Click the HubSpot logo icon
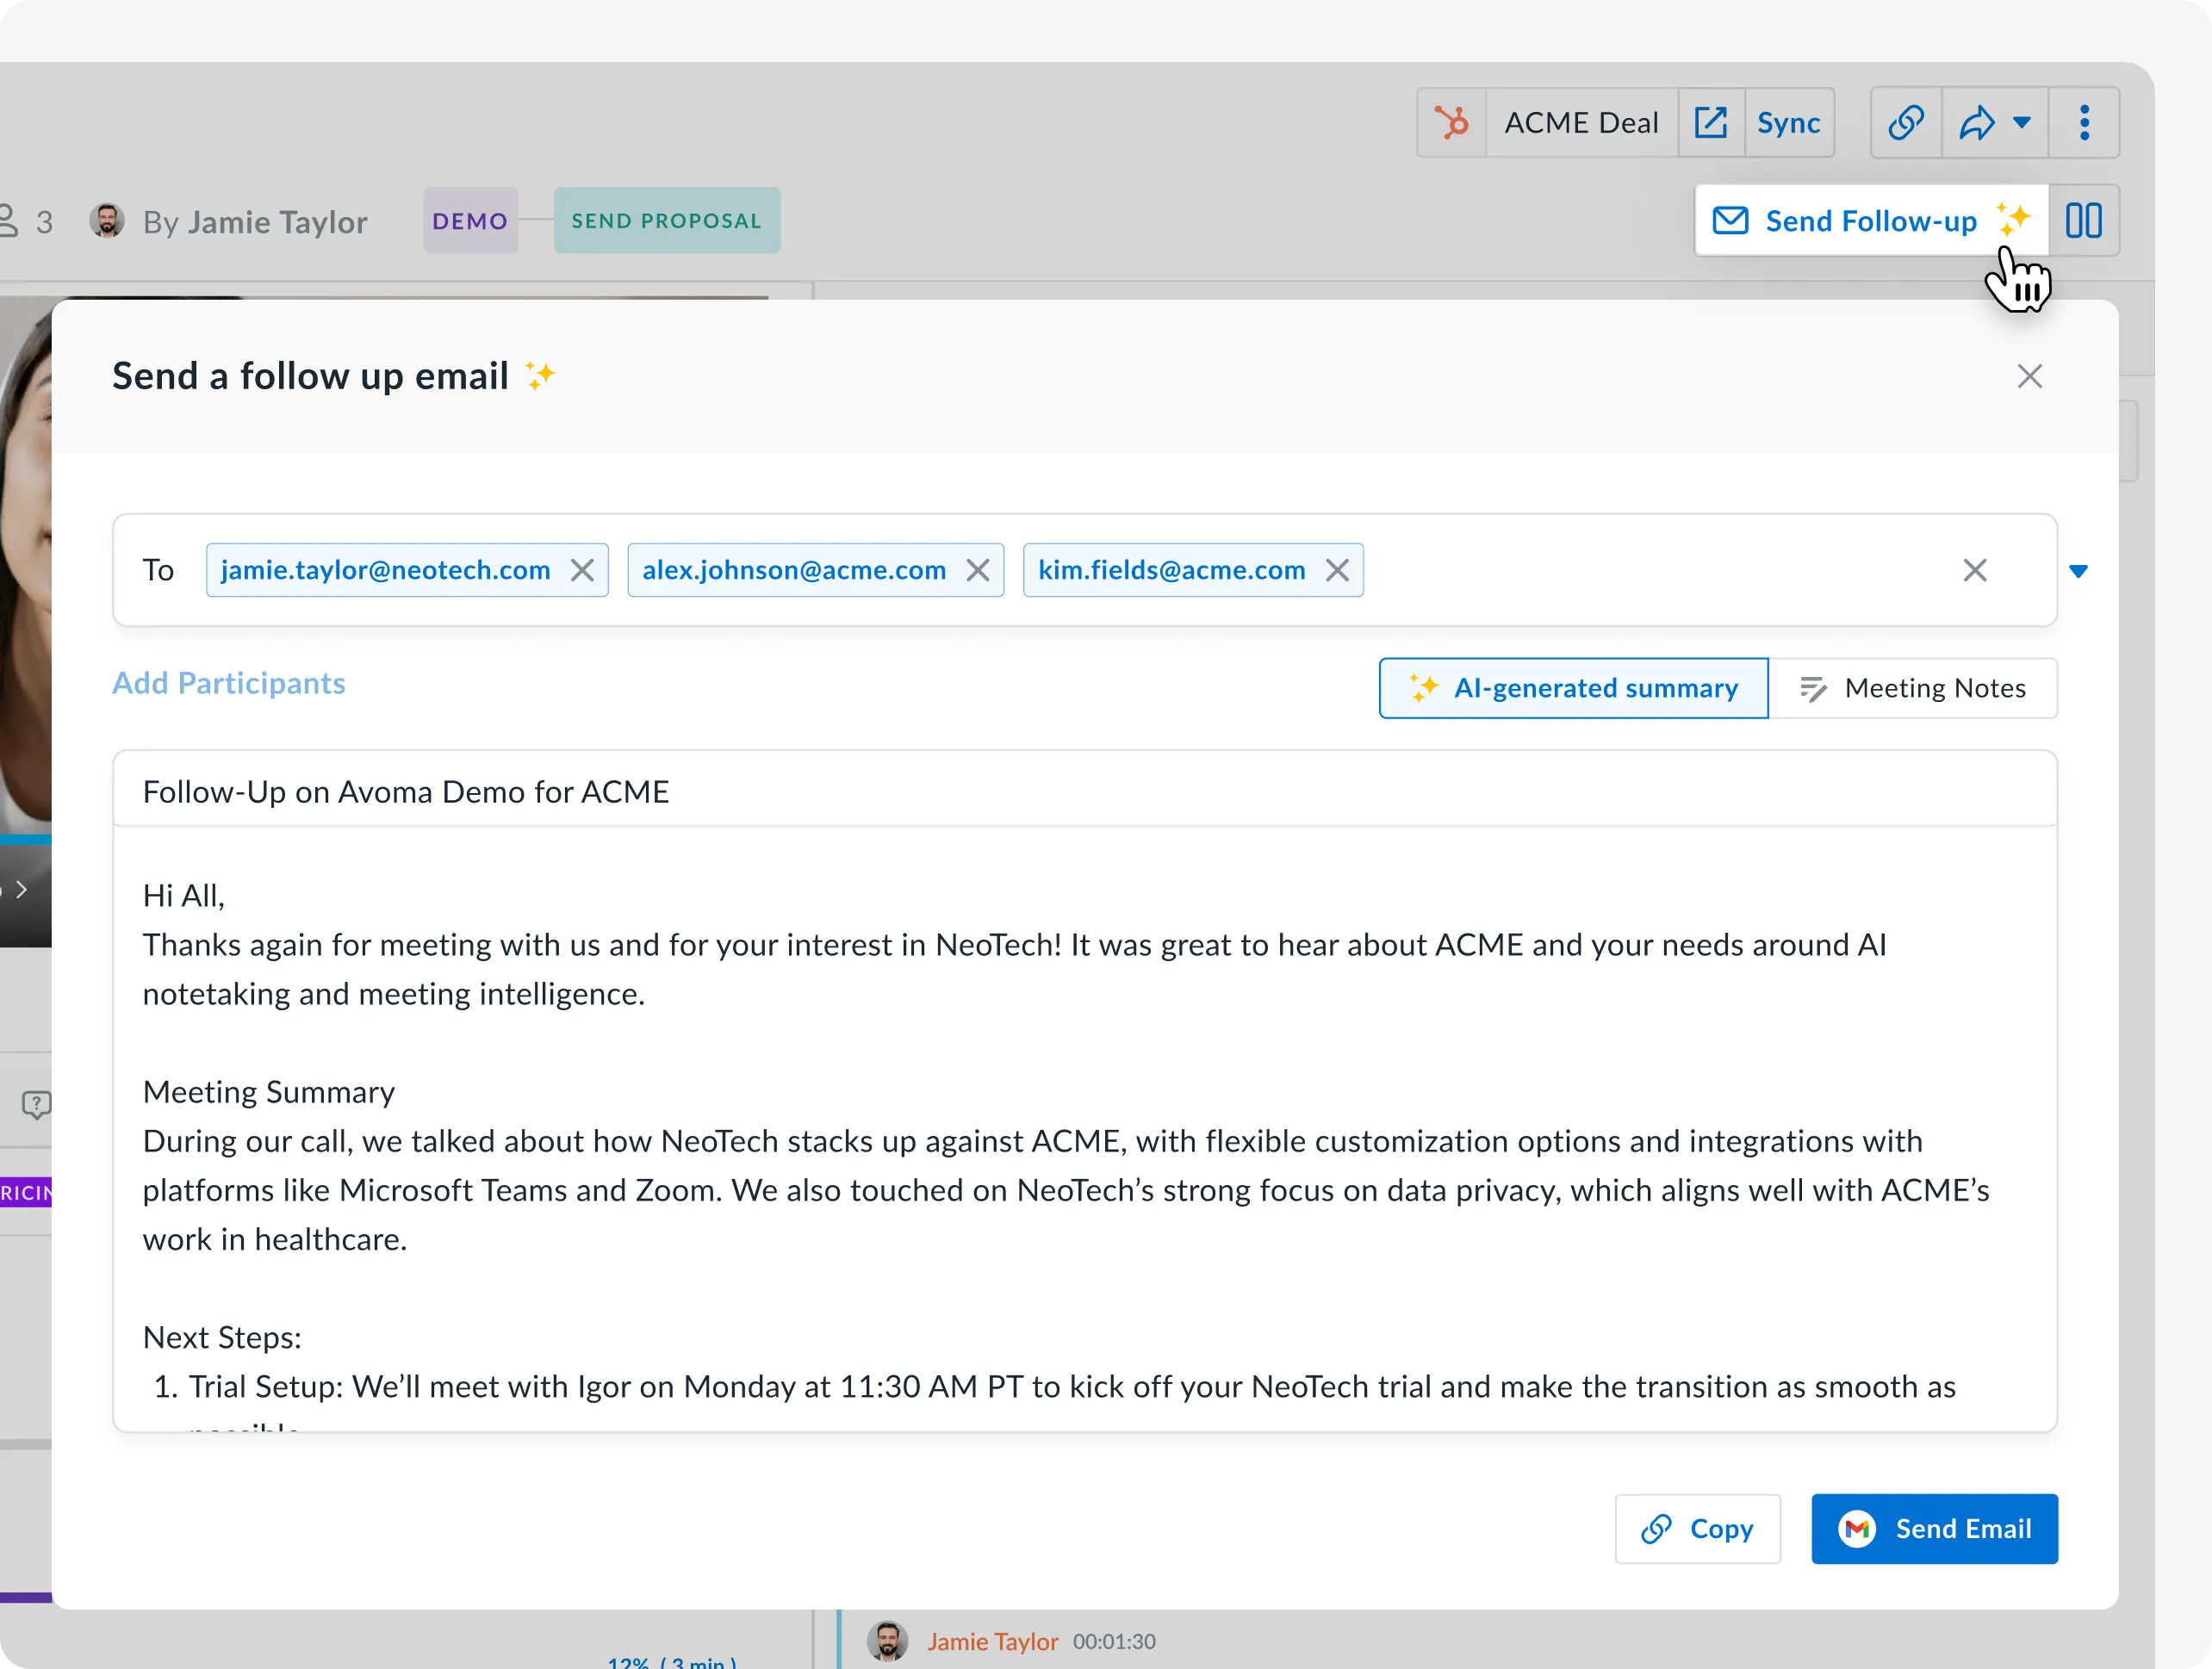Image resolution: width=2212 pixels, height=1669 pixels. coord(1451,123)
